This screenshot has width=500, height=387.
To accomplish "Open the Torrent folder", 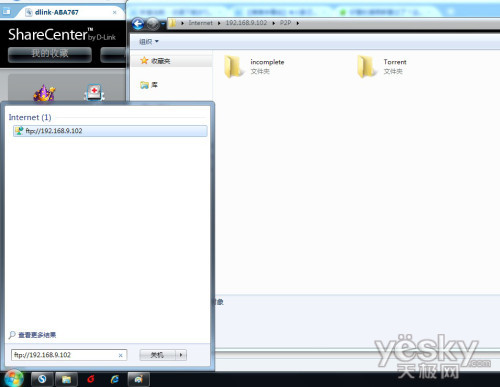I will pos(382,66).
